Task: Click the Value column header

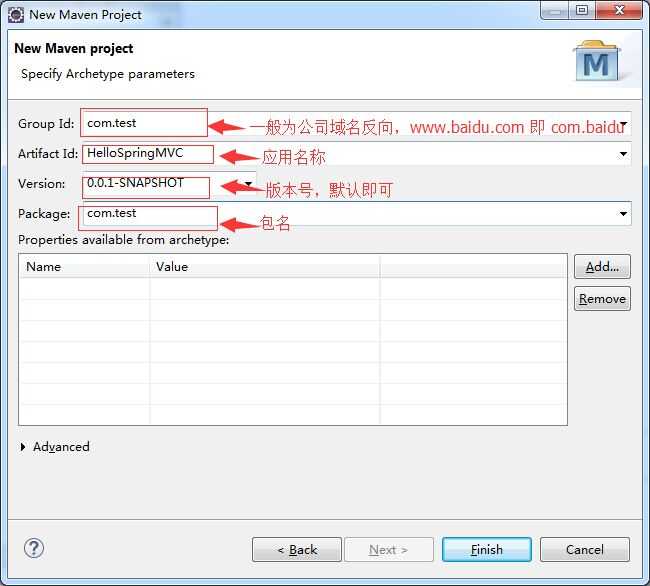Action: pyautogui.click(x=264, y=266)
